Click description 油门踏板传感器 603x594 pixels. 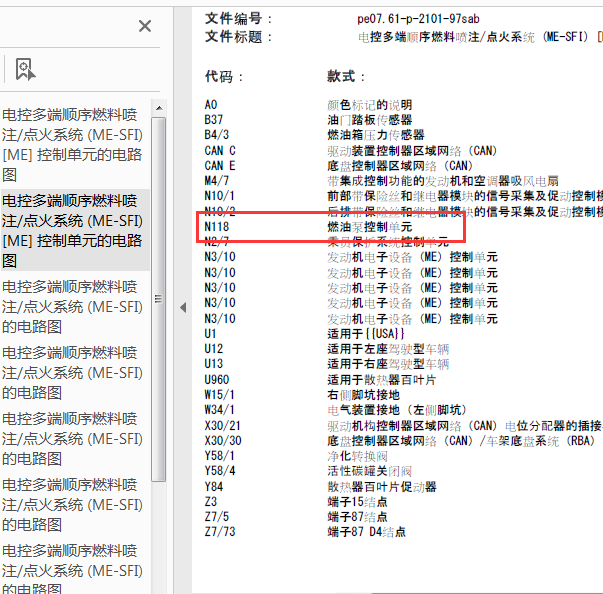[370, 120]
